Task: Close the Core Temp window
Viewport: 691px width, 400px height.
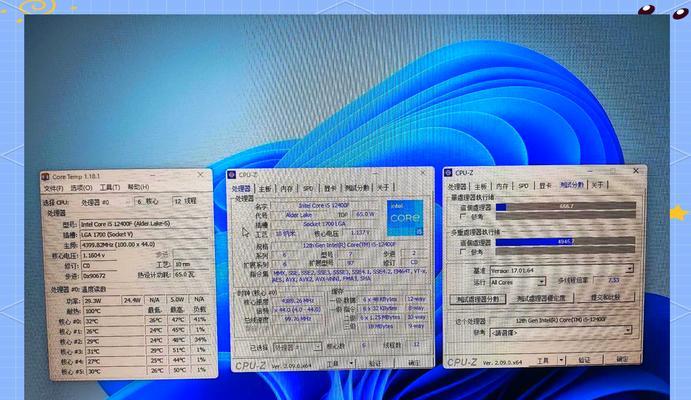Action: 201,175
